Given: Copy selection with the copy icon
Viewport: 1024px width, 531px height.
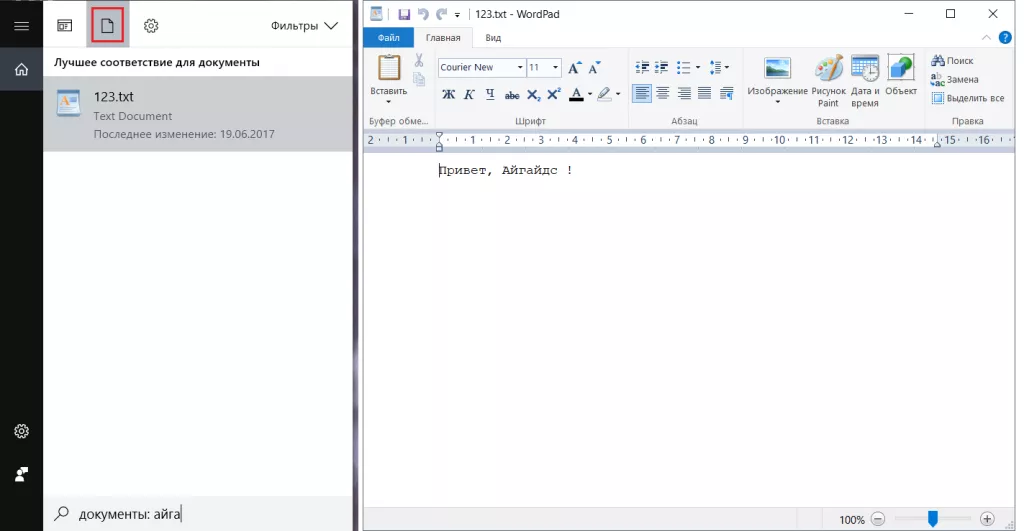Looking at the screenshot, I should pos(419,79).
